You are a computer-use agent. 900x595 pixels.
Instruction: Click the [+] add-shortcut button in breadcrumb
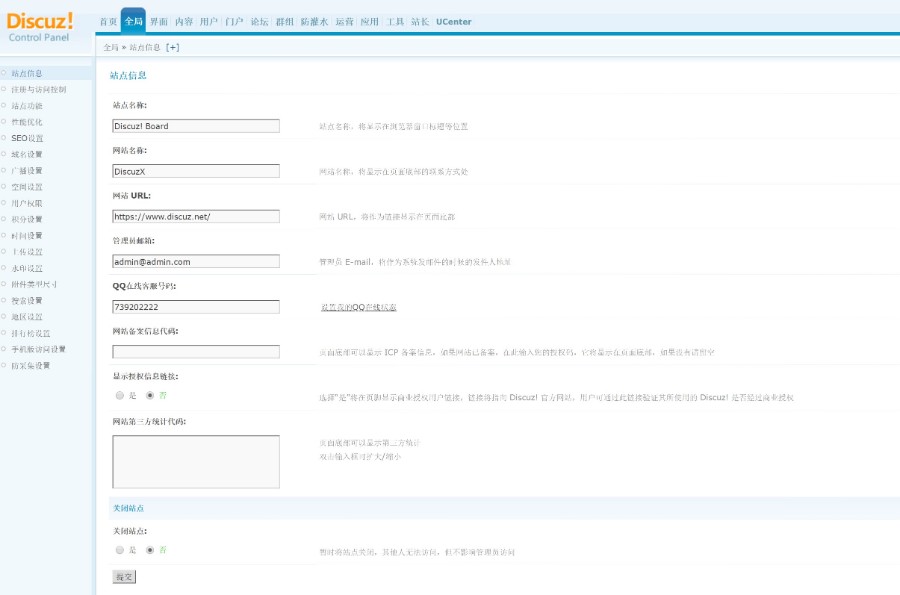click(173, 48)
